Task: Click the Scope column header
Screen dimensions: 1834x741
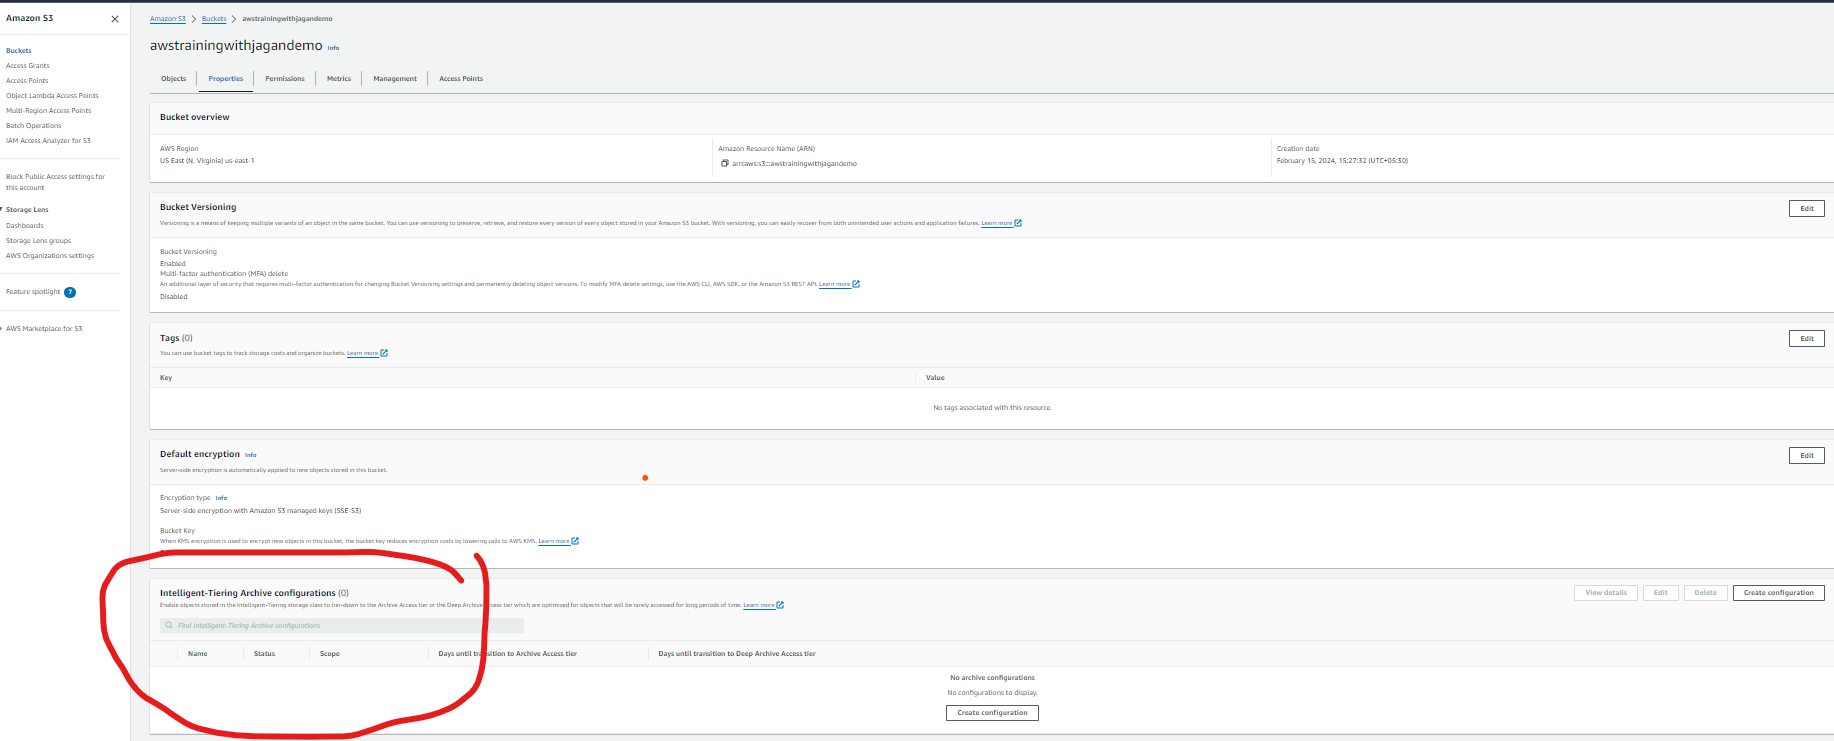Action: click(330, 654)
